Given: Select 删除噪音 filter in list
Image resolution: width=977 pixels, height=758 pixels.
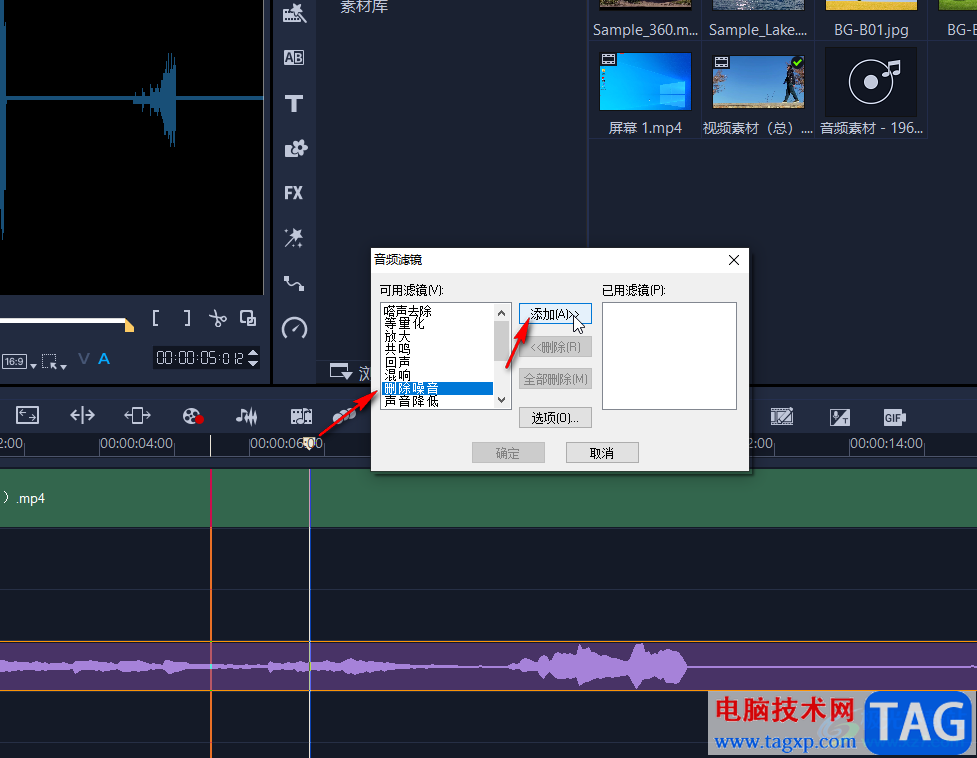Looking at the screenshot, I should click(437, 388).
